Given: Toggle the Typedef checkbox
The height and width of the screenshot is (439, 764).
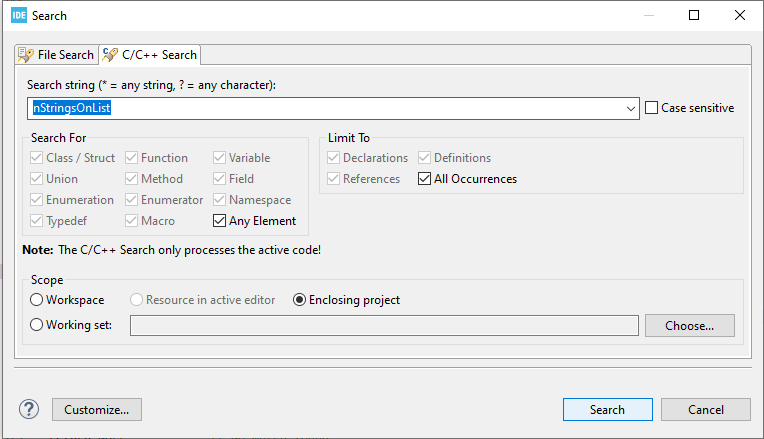Looking at the screenshot, I should (x=37, y=221).
